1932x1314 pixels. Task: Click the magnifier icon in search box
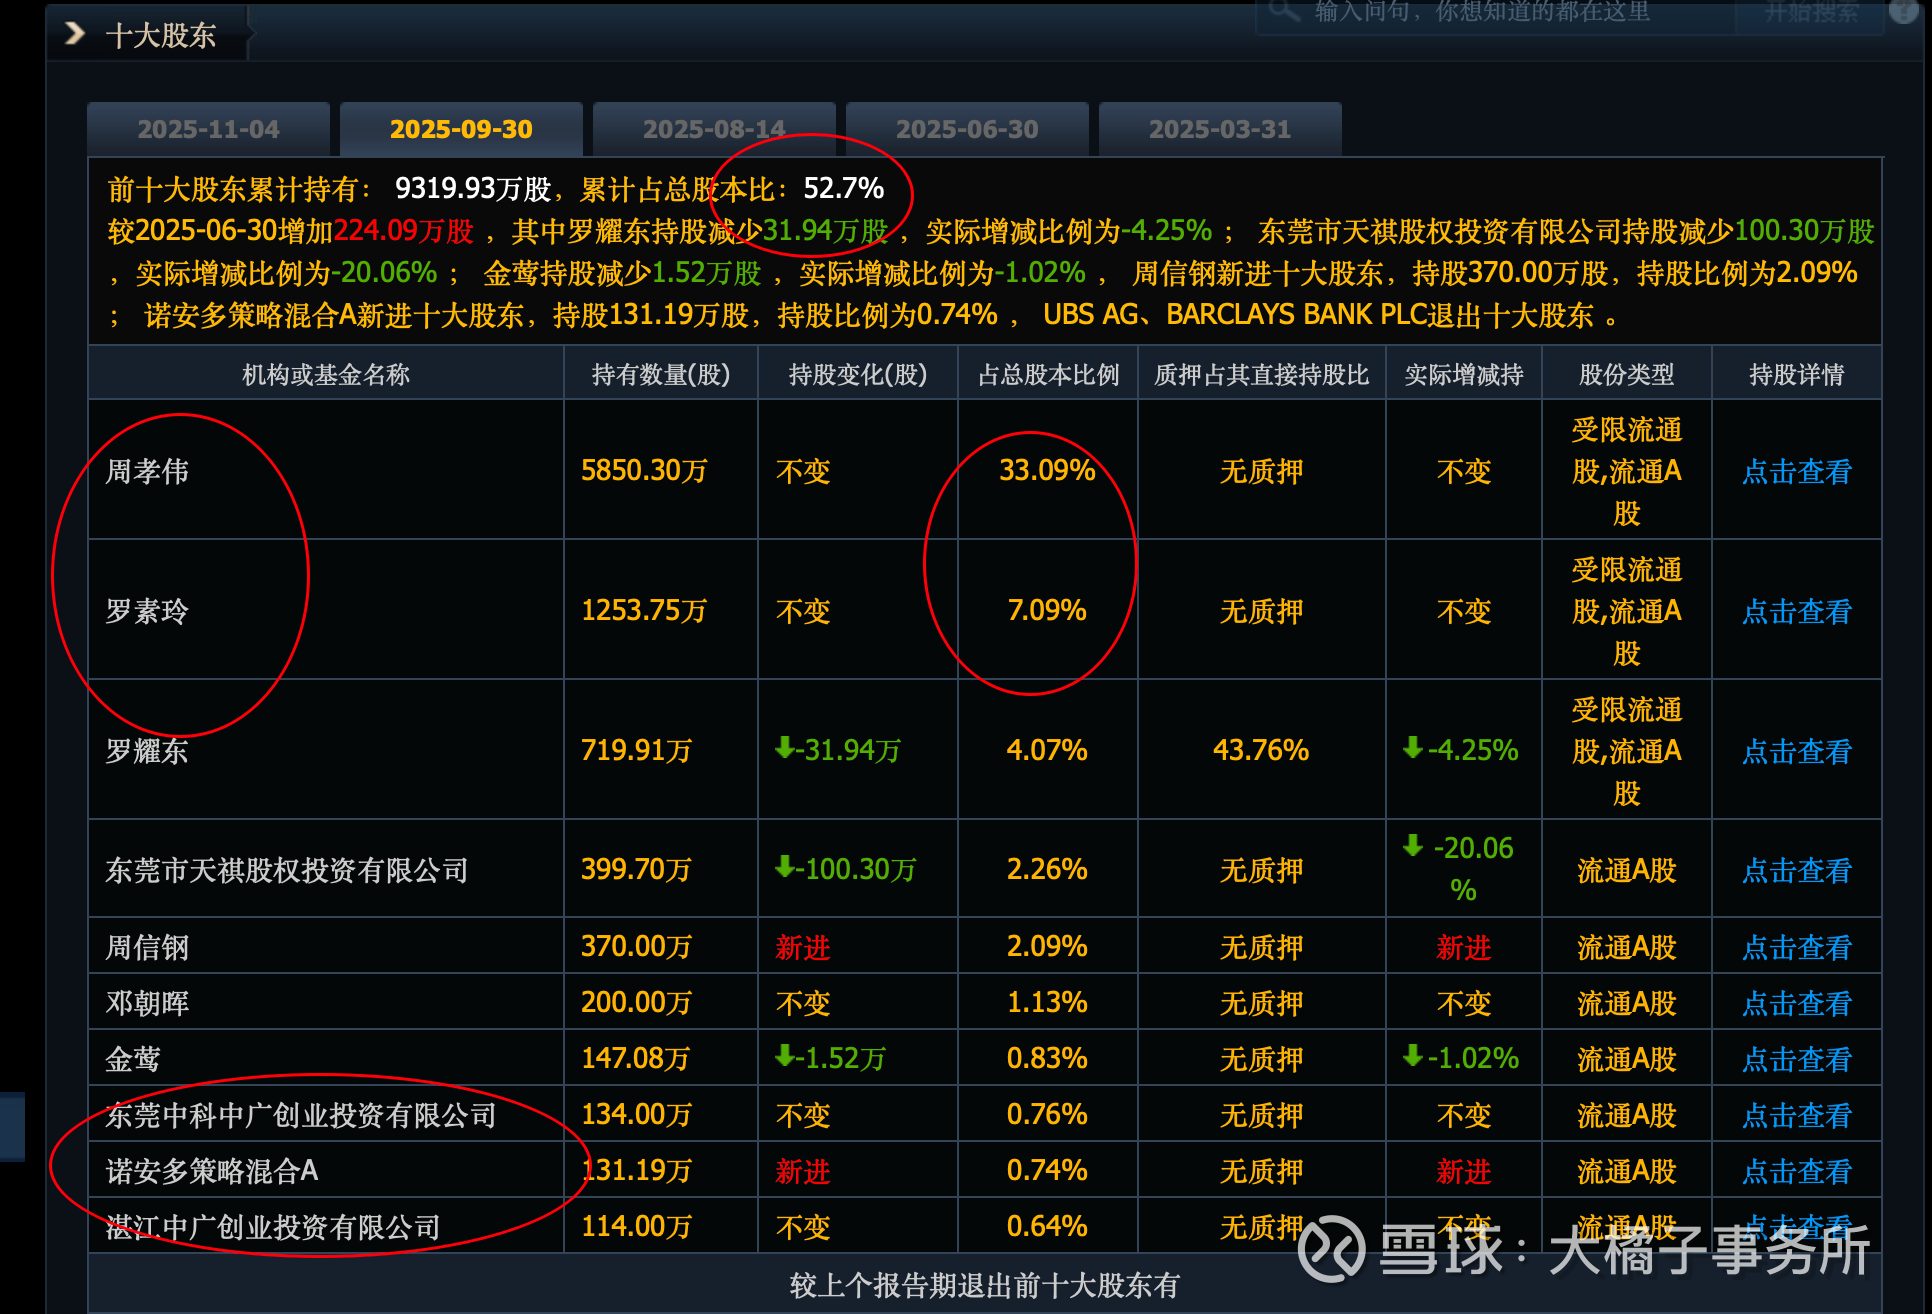(x=1281, y=10)
